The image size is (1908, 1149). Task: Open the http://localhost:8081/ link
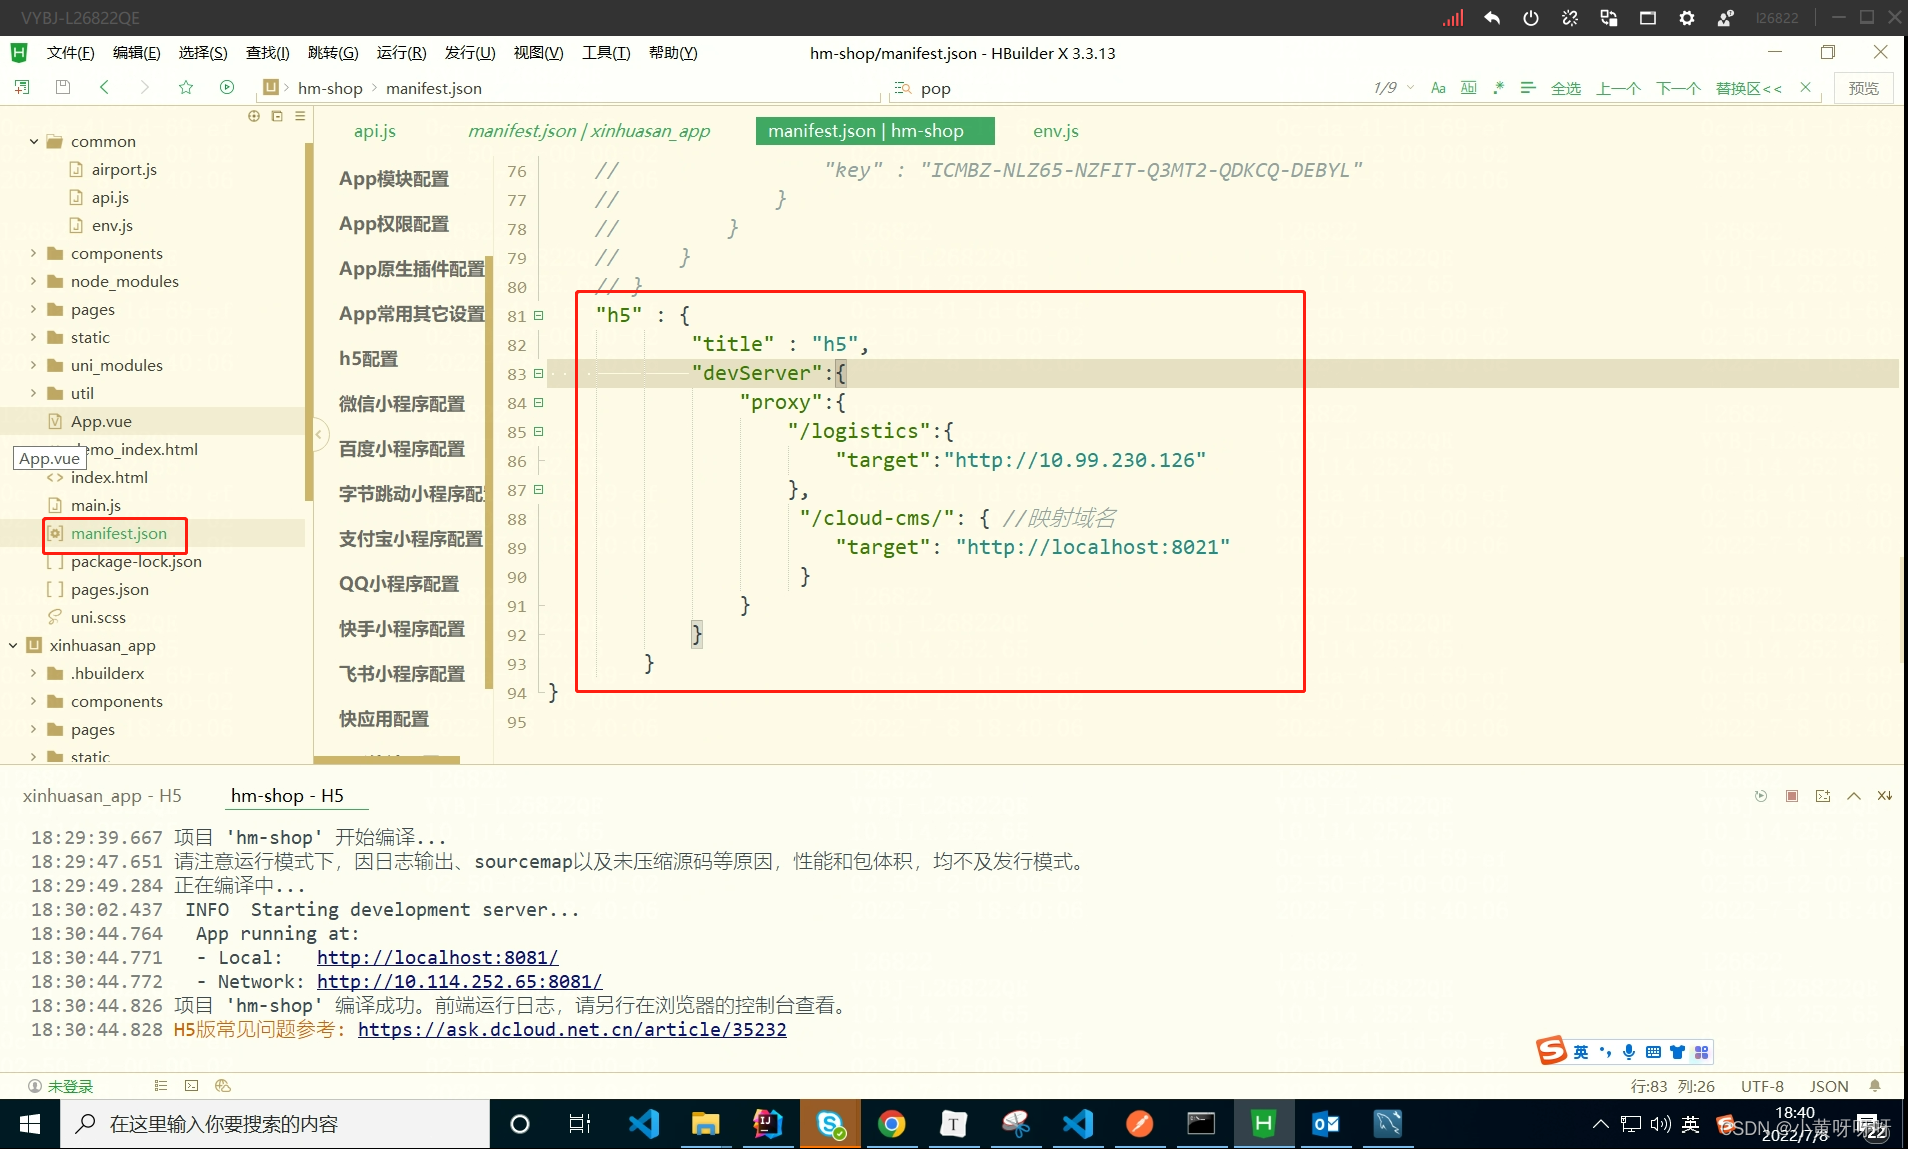438,957
